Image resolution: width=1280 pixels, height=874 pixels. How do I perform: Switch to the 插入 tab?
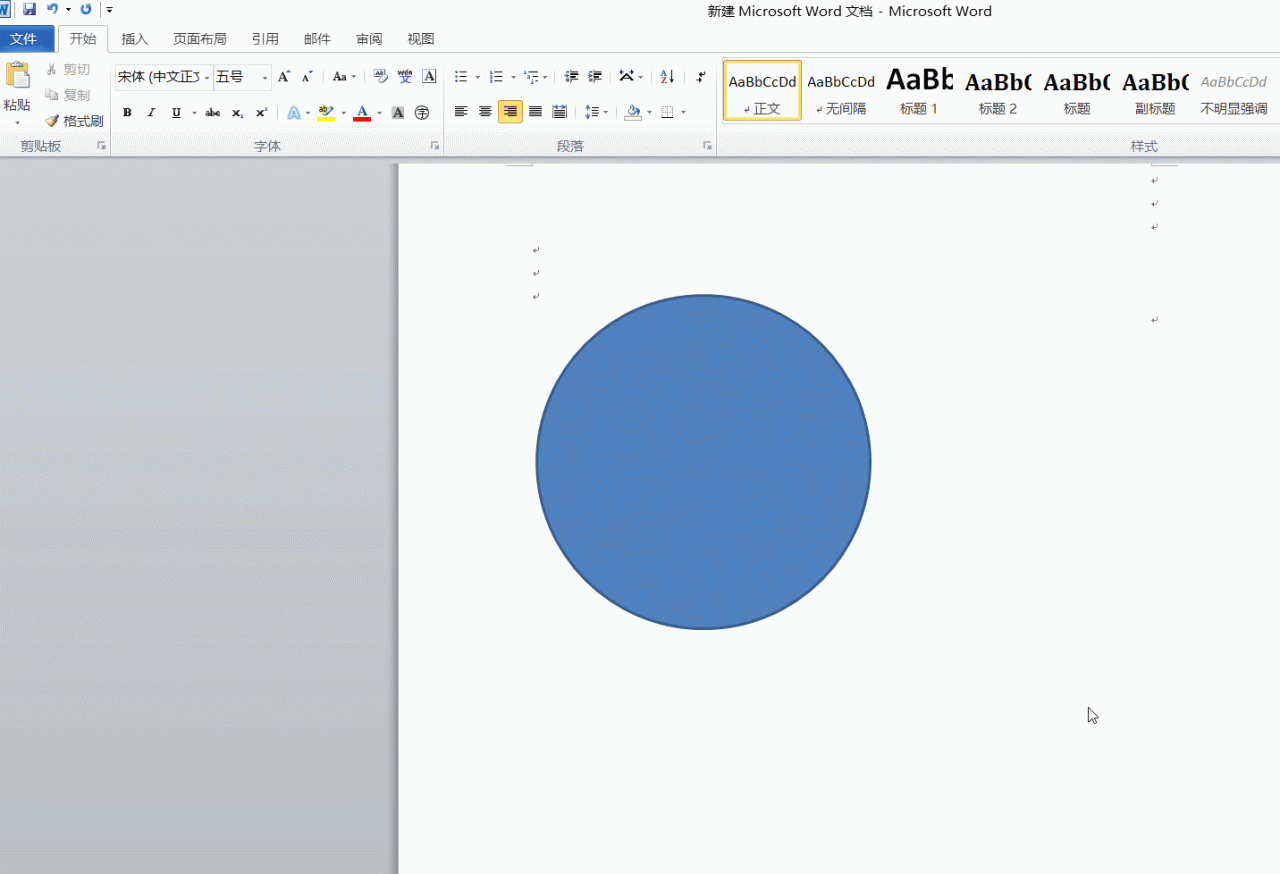pos(134,39)
